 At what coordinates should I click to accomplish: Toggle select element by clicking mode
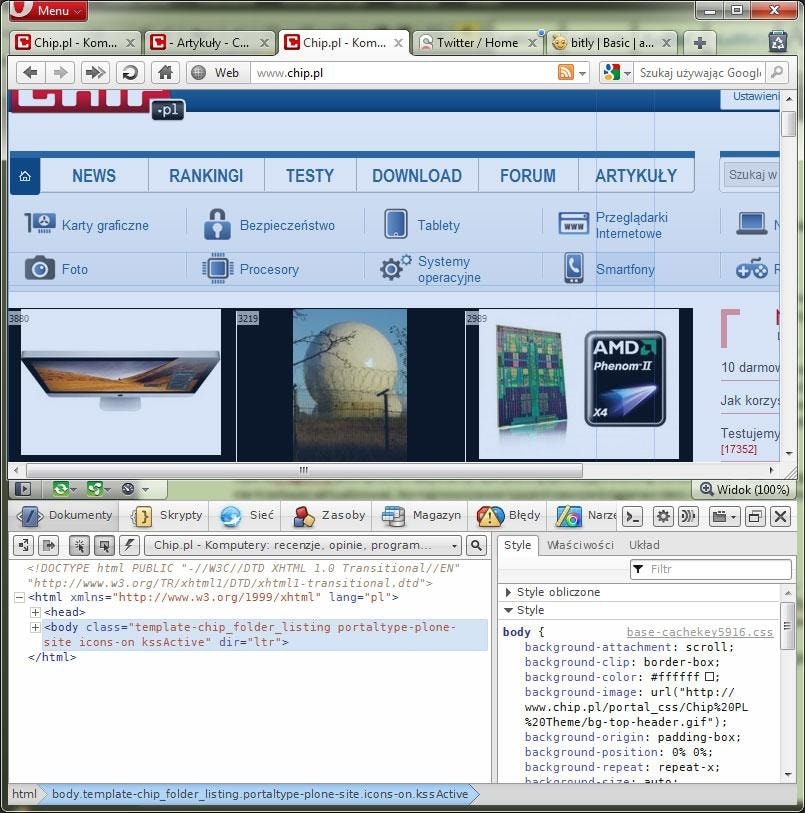click(x=79, y=545)
